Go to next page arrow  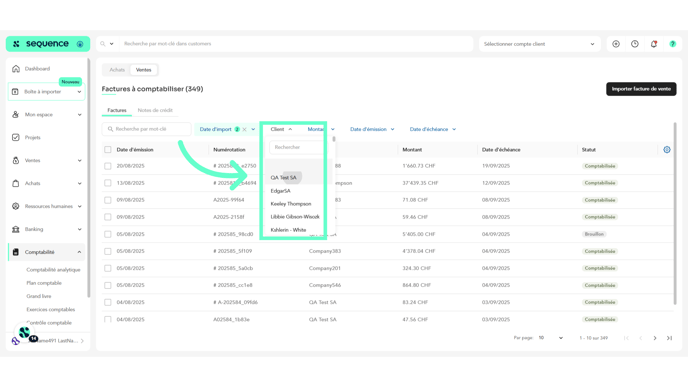[x=655, y=338]
